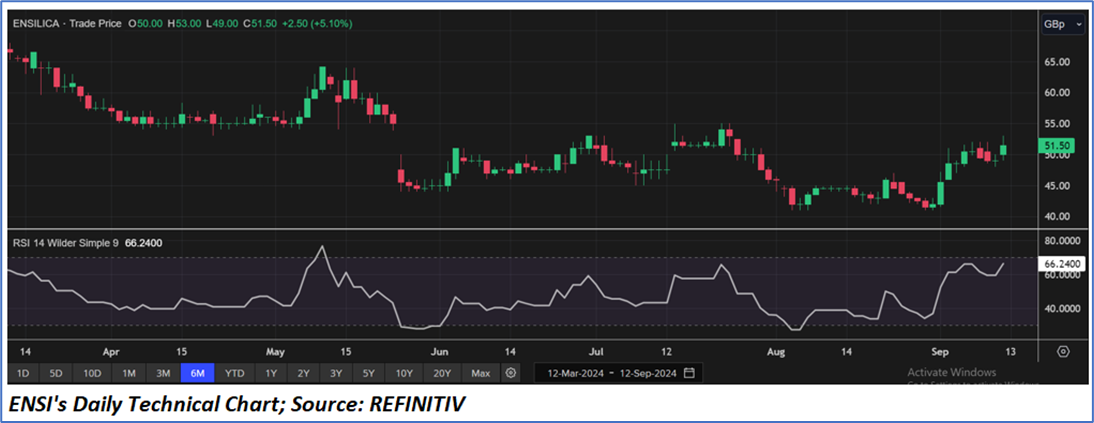Open the GBp currency dropdown
Viewport: 1094px width, 423px height.
1063,24
